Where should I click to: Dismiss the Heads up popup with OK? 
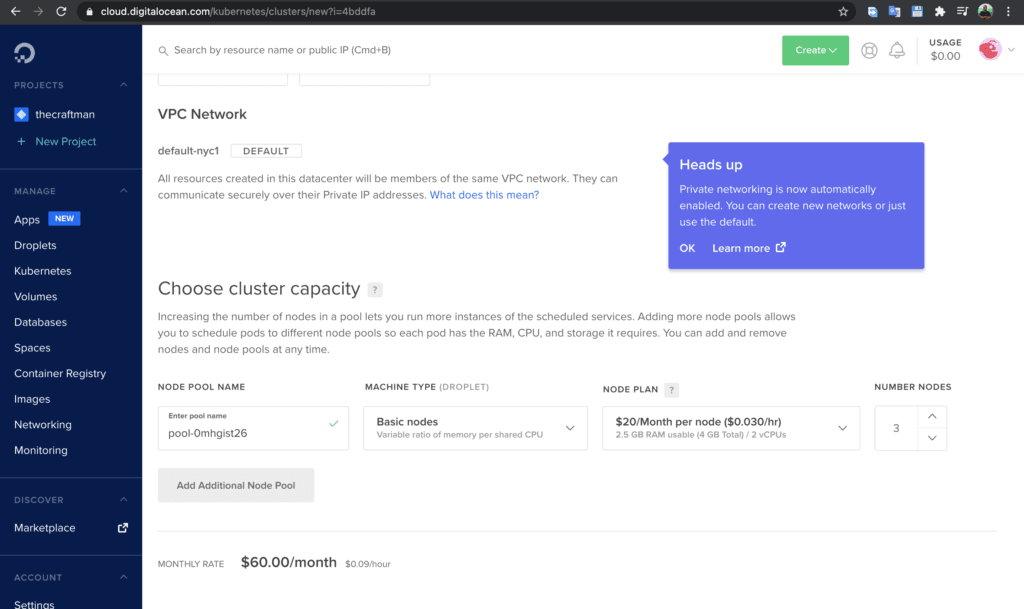[x=687, y=248]
